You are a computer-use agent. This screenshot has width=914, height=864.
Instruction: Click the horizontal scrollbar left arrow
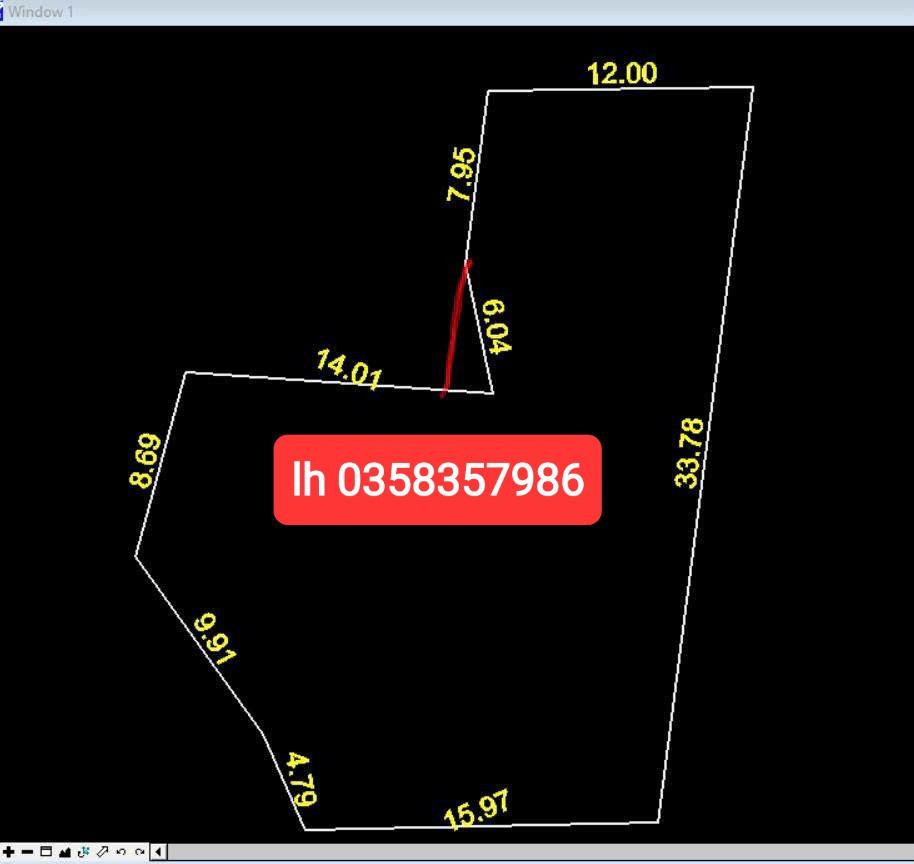[158, 852]
